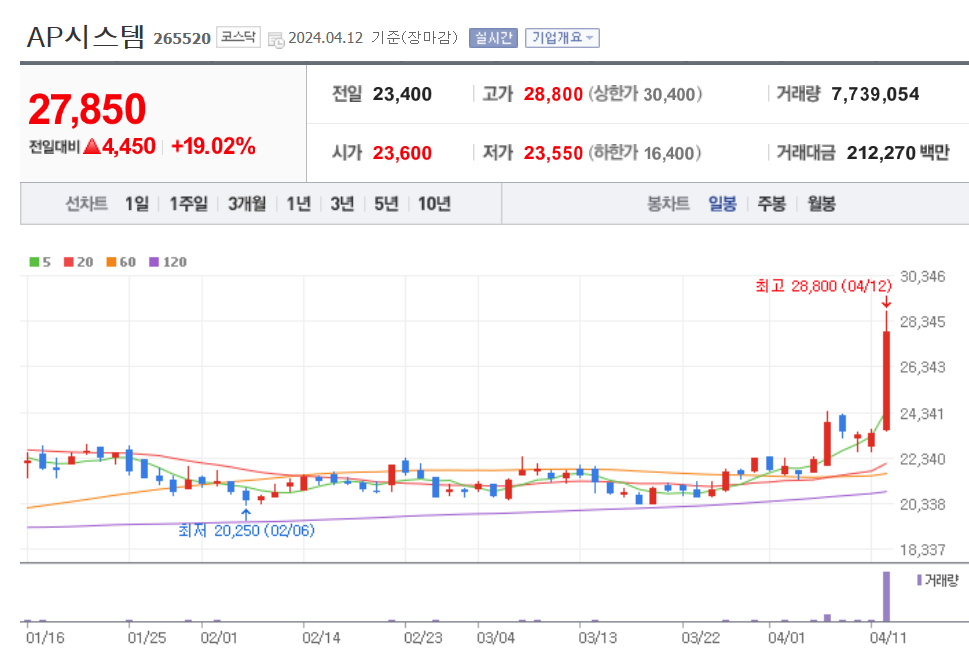969x669 pixels.
Task: Click the calendar clock icon beside the date
Action: 276,40
